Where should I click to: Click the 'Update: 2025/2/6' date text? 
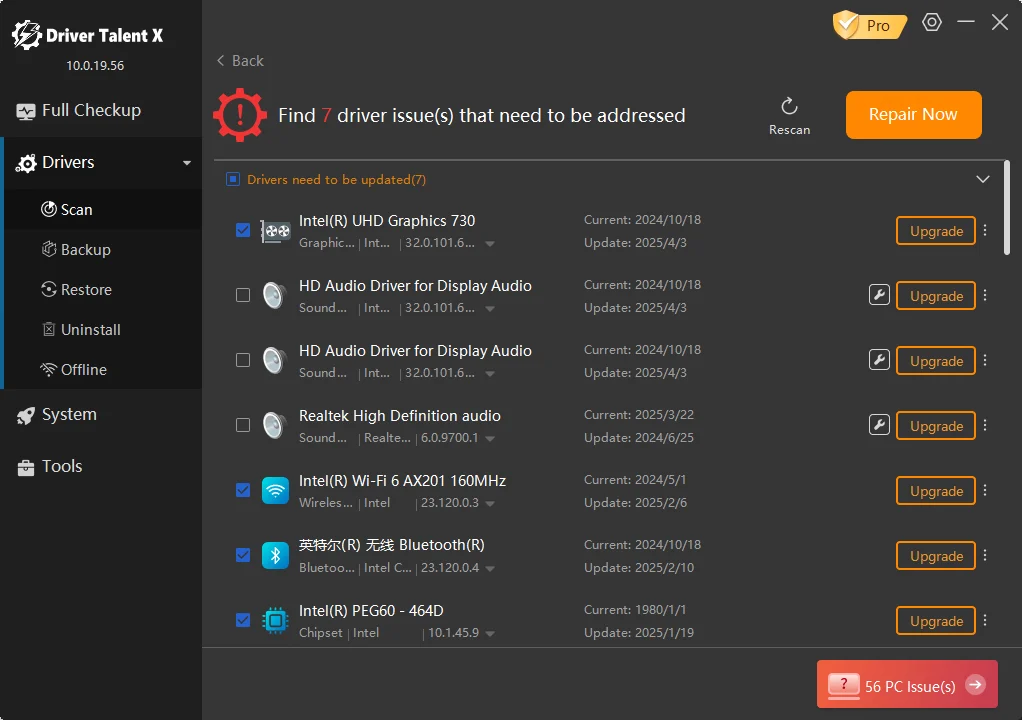(635, 502)
